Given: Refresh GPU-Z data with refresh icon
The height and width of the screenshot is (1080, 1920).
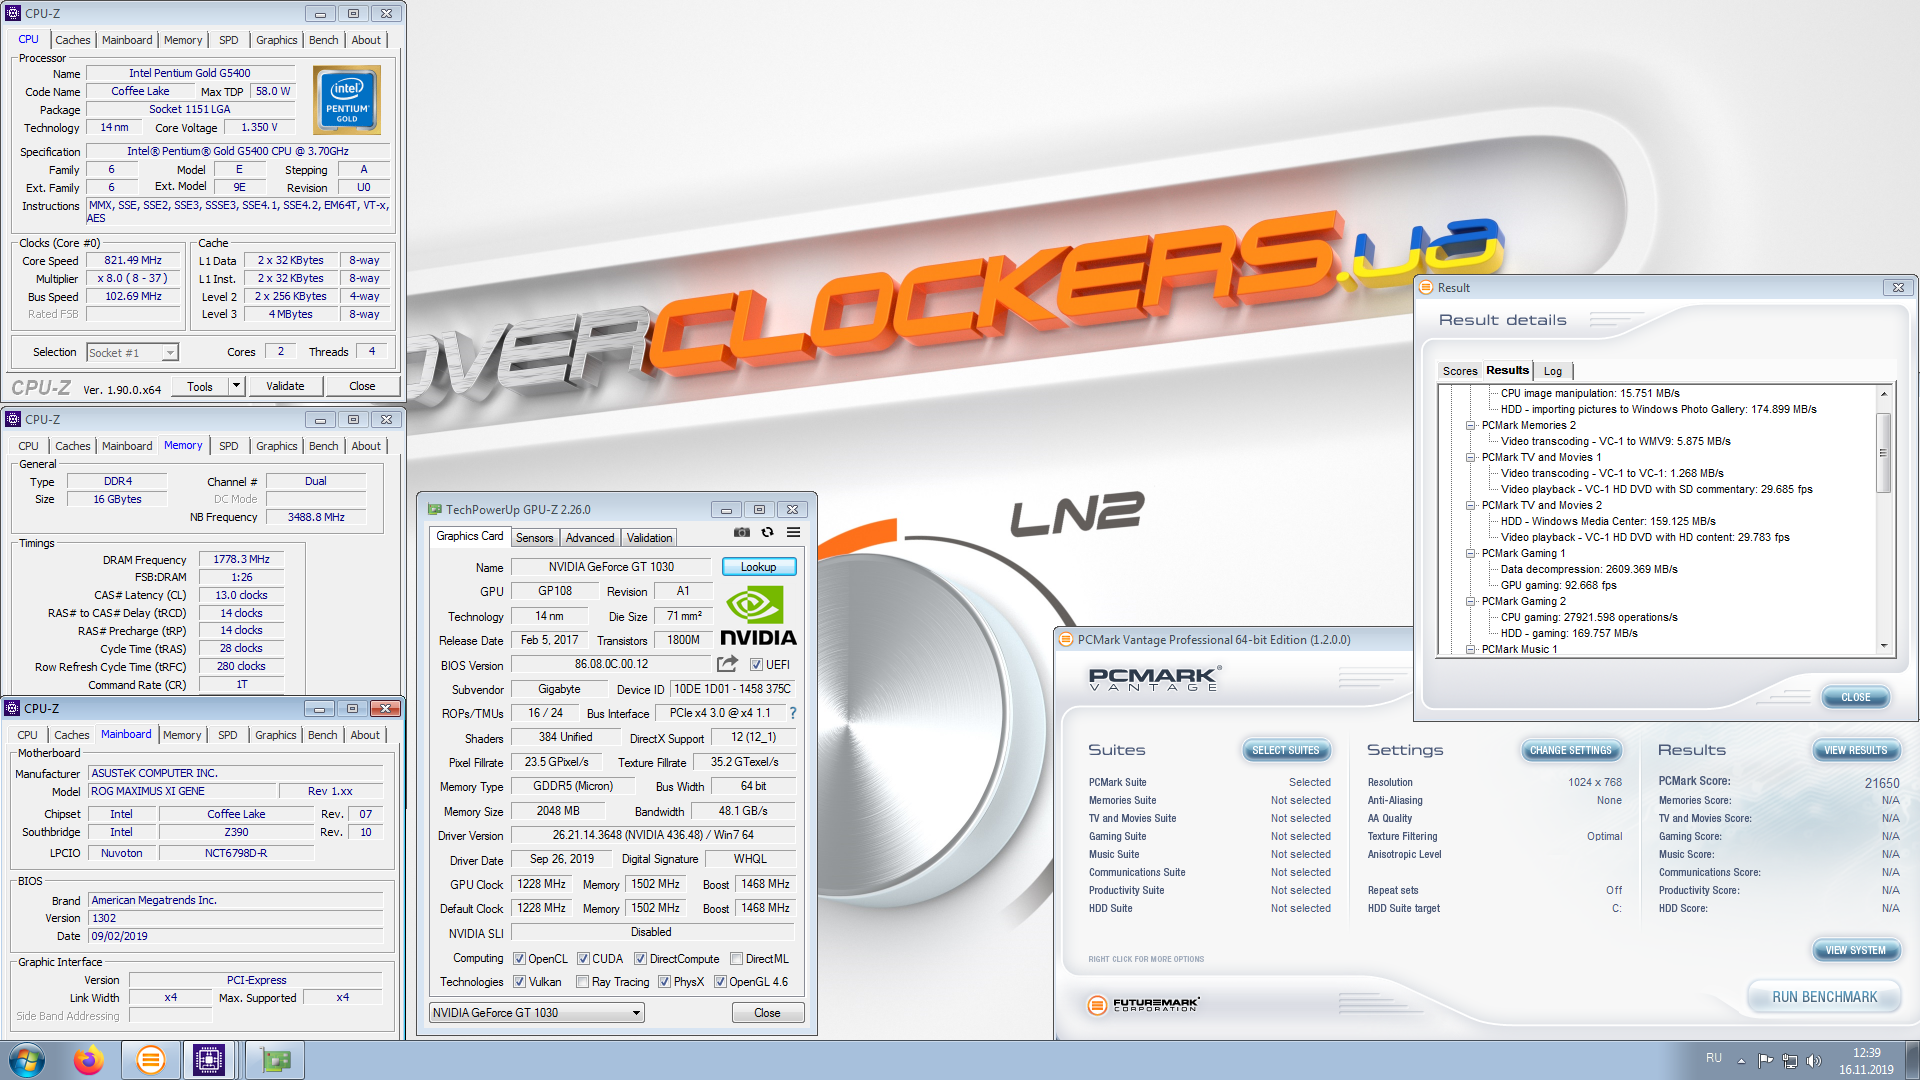Looking at the screenshot, I should (x=768, y=533).
